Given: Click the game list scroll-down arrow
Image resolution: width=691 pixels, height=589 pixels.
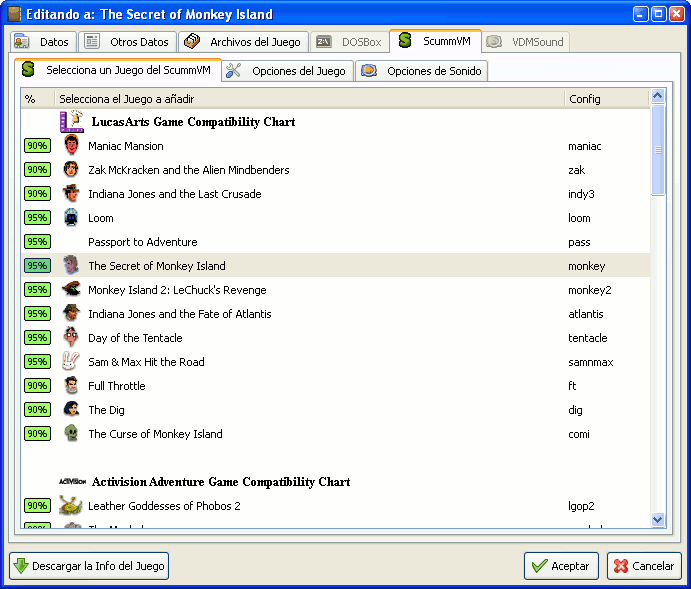Looking at the screenshot, I should 658,519.
